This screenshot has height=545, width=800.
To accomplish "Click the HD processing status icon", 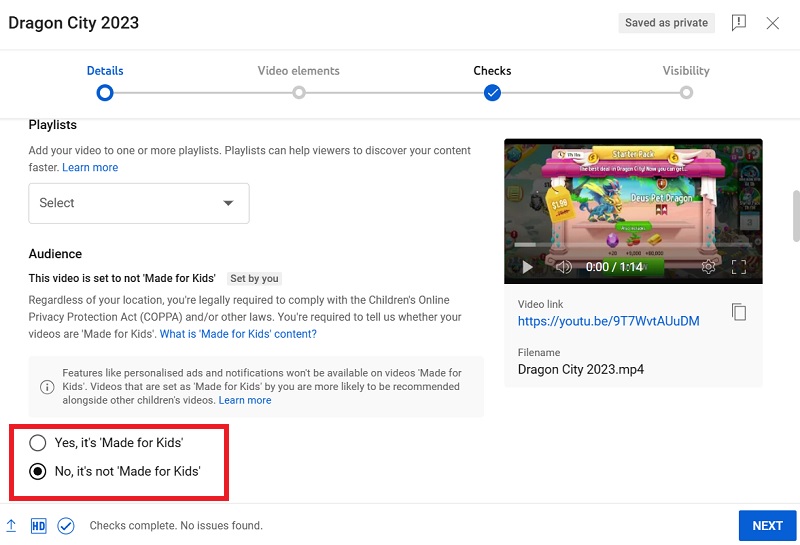I will point(38,526).
